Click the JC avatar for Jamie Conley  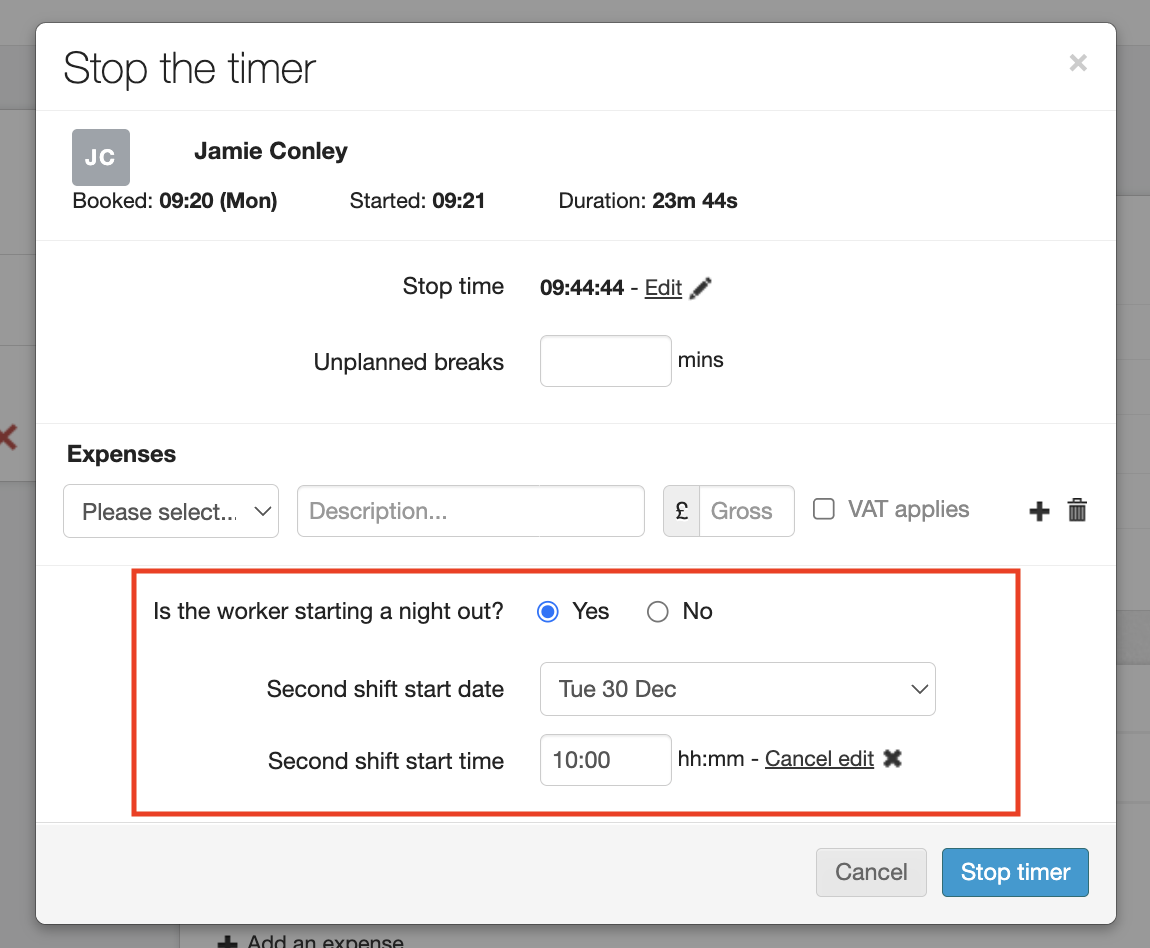(x=101, y=157)
